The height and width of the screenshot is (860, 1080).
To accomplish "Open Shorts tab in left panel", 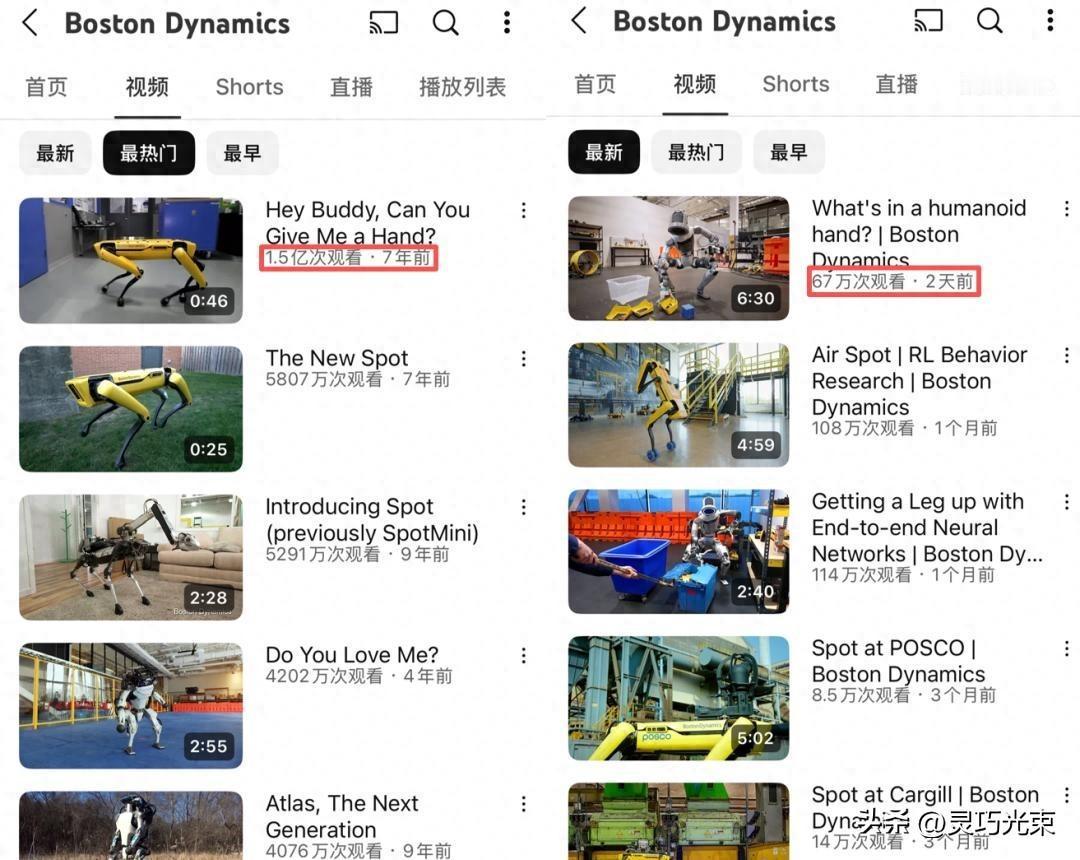I will click(249, 87).
